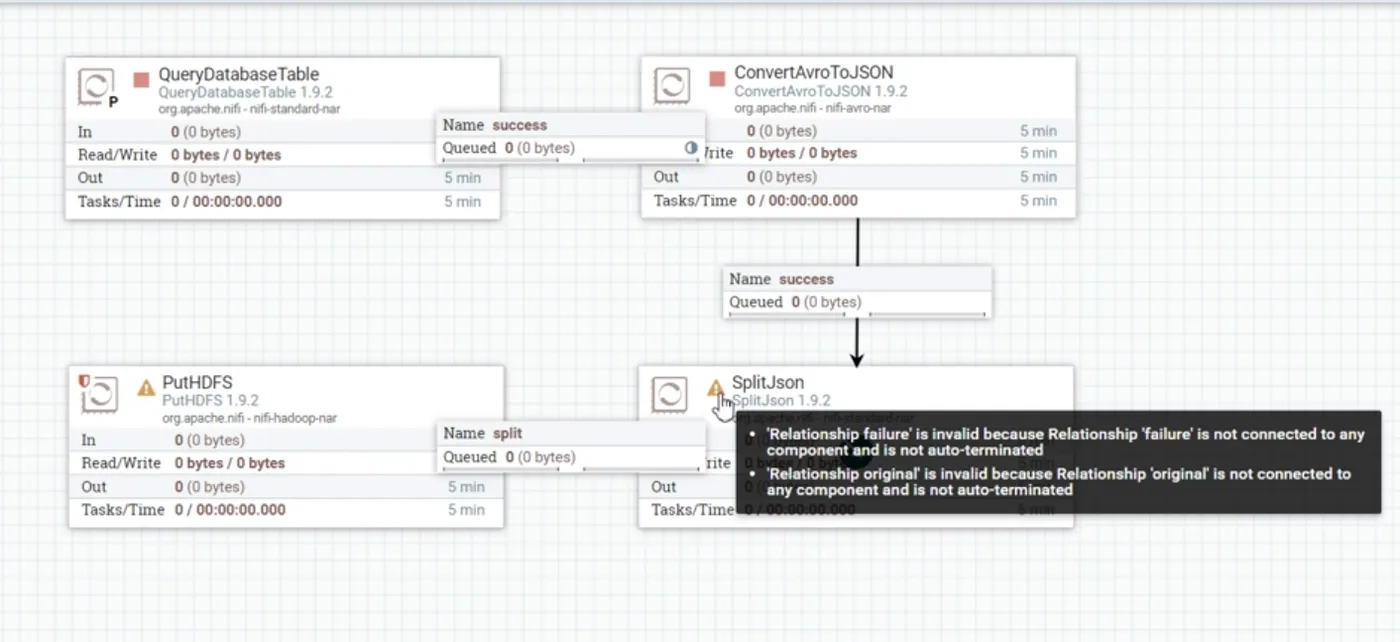
Task: Click the Queued row of the split connection
Action: click(x=571, y=457)
